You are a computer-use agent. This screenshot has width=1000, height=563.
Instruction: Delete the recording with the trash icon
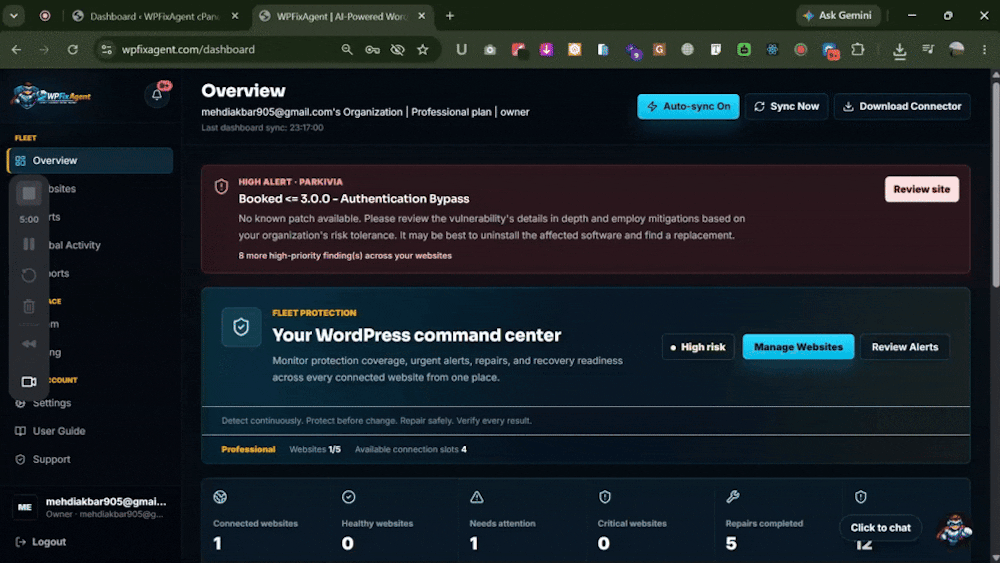(x=29, y=307)
